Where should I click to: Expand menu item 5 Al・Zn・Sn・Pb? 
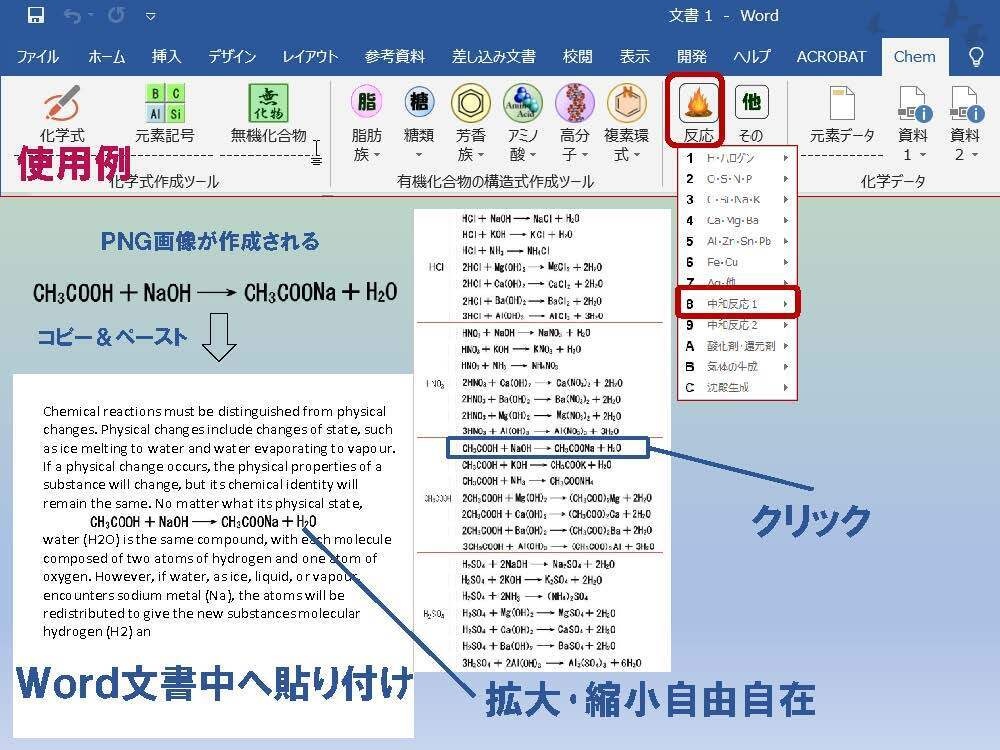pos(737,241)
